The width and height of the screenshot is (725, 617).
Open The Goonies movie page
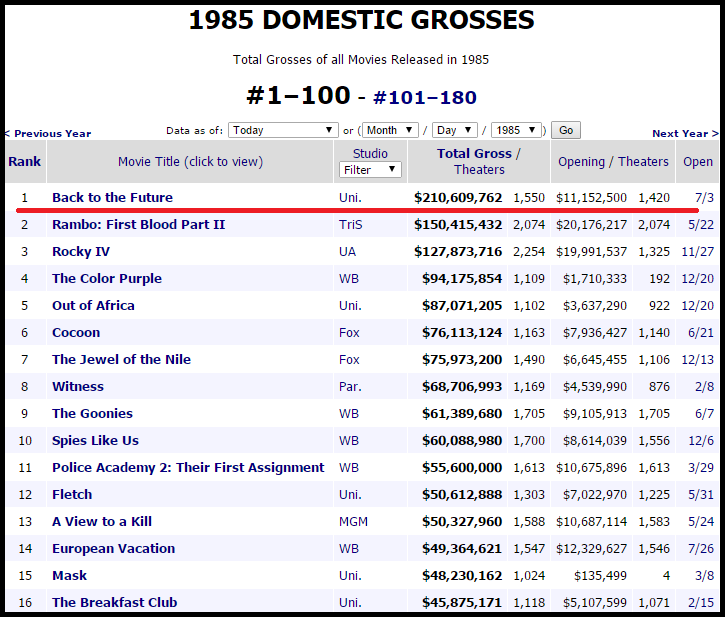click(x=92, y=414)
